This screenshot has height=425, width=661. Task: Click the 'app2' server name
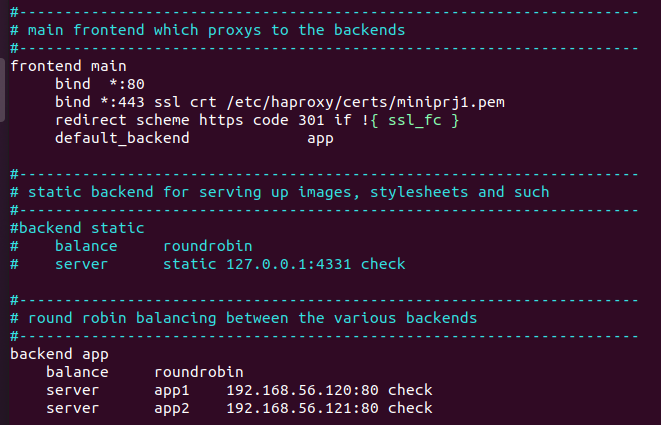point(172,409)
